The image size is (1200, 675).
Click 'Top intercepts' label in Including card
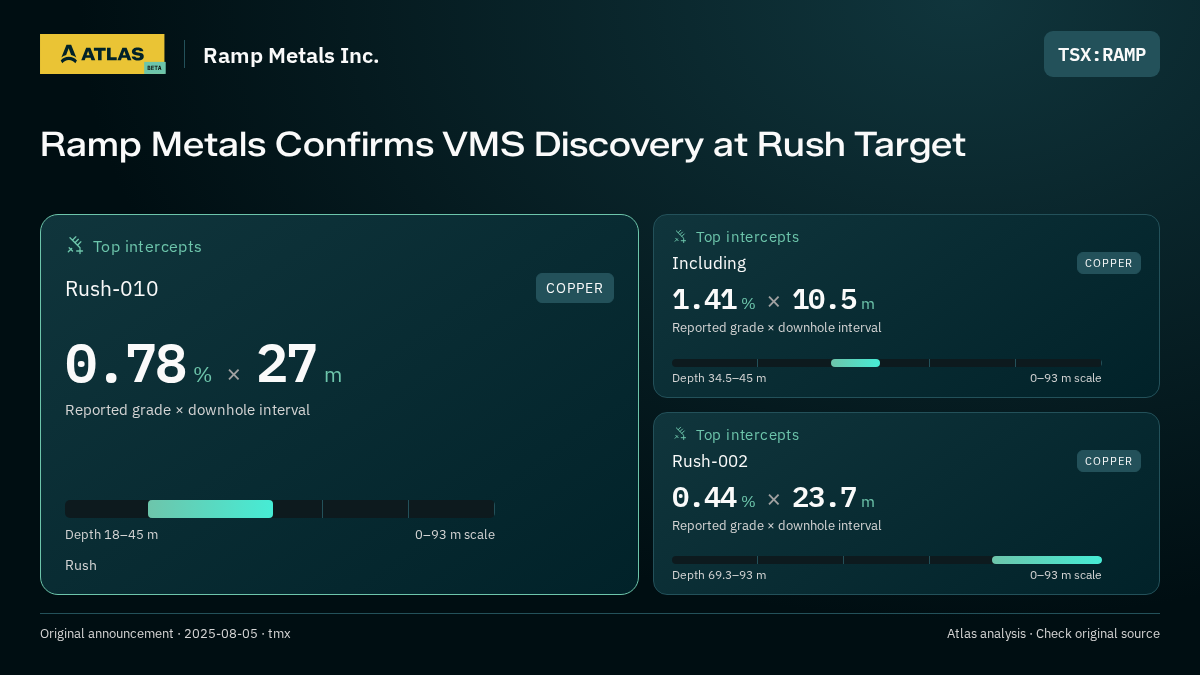(x=747, y=237)
